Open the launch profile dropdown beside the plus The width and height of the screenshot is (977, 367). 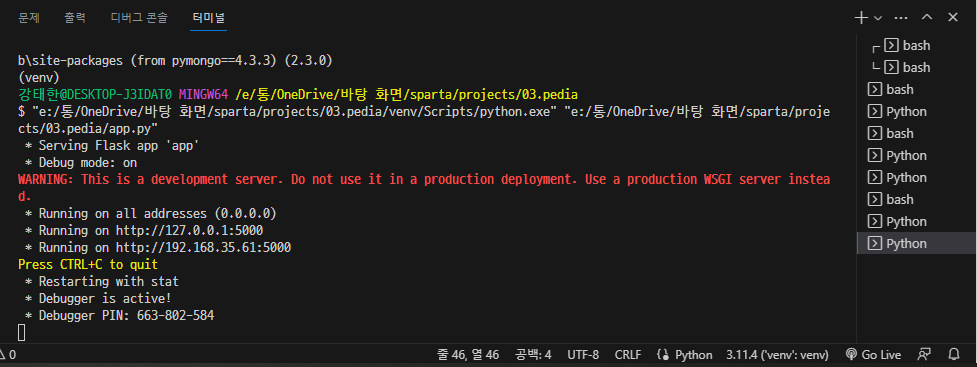(878, 17)
